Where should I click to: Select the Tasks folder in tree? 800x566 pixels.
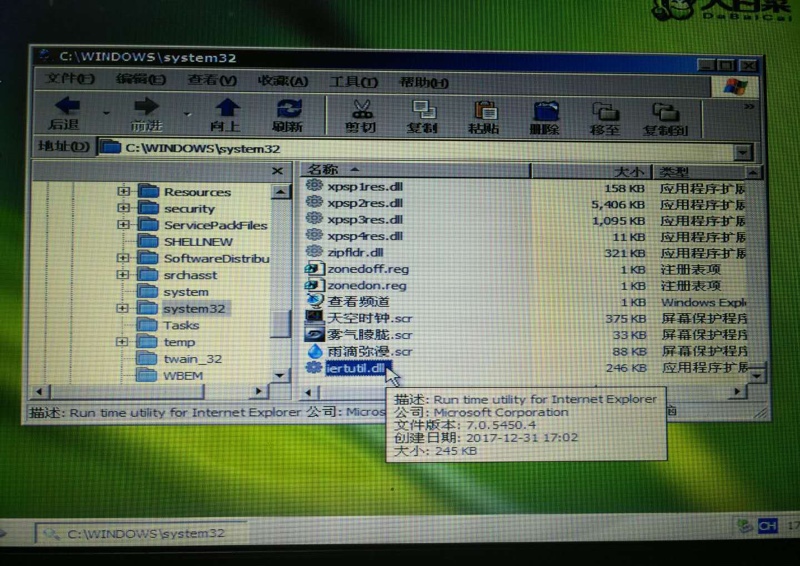point(181,325)
